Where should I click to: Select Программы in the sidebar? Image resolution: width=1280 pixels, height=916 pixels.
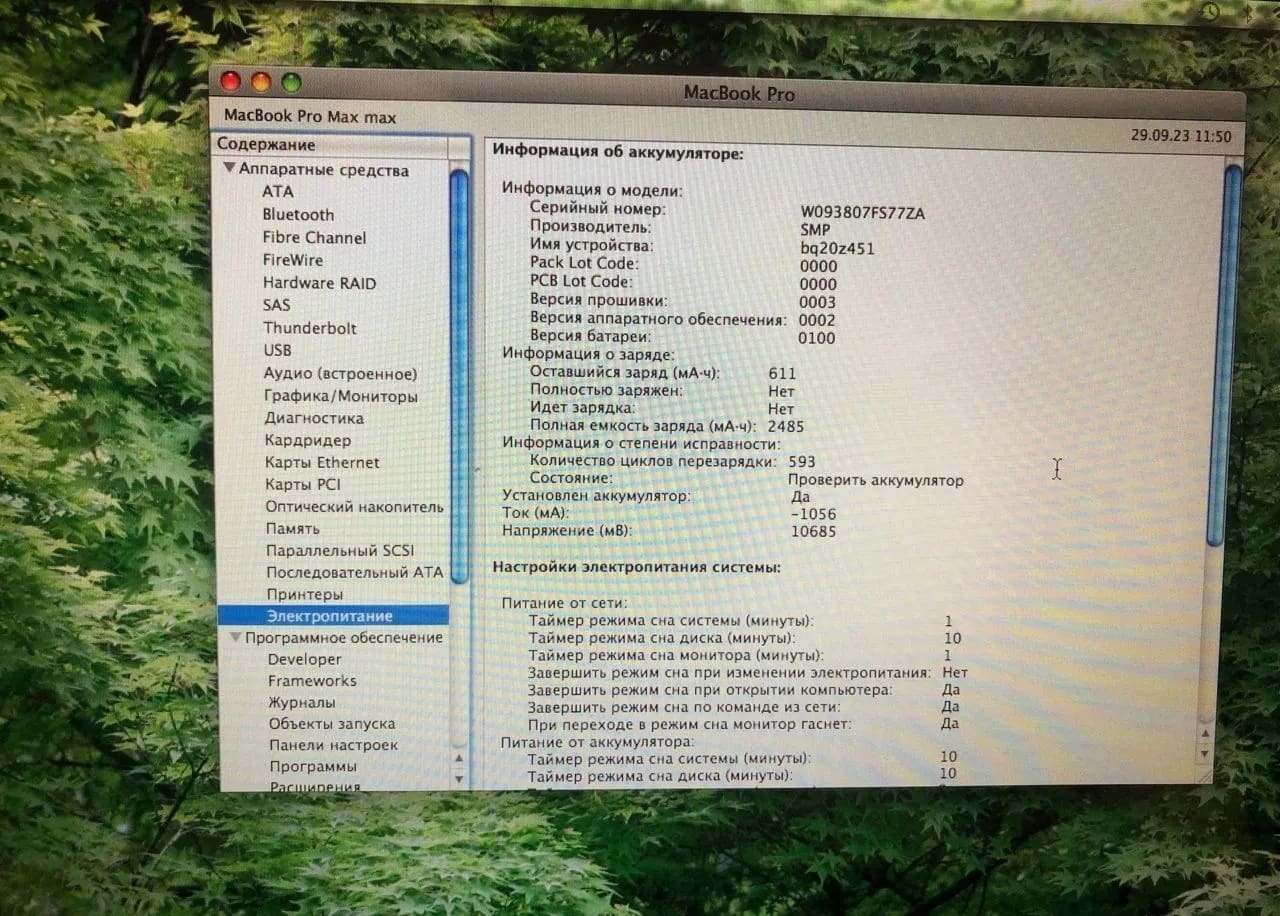pyautogui.click(x=313, y=766)
